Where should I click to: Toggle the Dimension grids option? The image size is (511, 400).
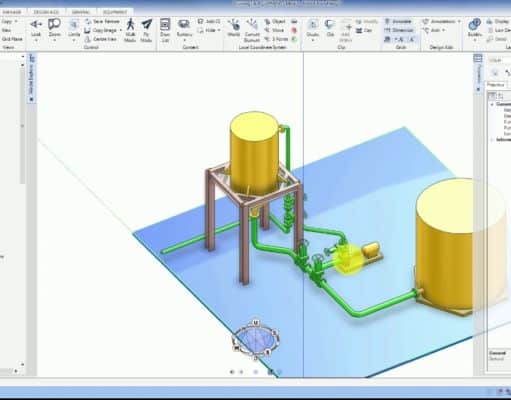(x=398, y=30)
